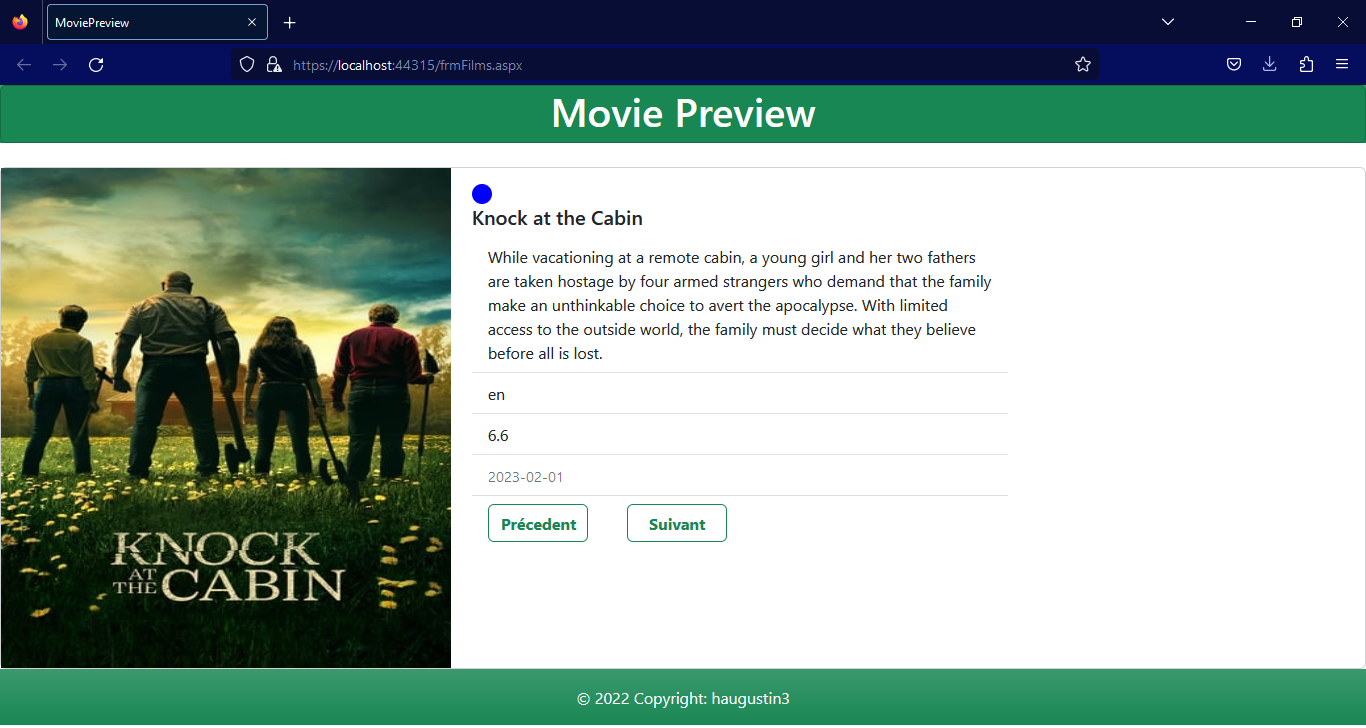Go to previous movie with Précedent
This screenshot has height=728, width=1366.
[538, 524]
